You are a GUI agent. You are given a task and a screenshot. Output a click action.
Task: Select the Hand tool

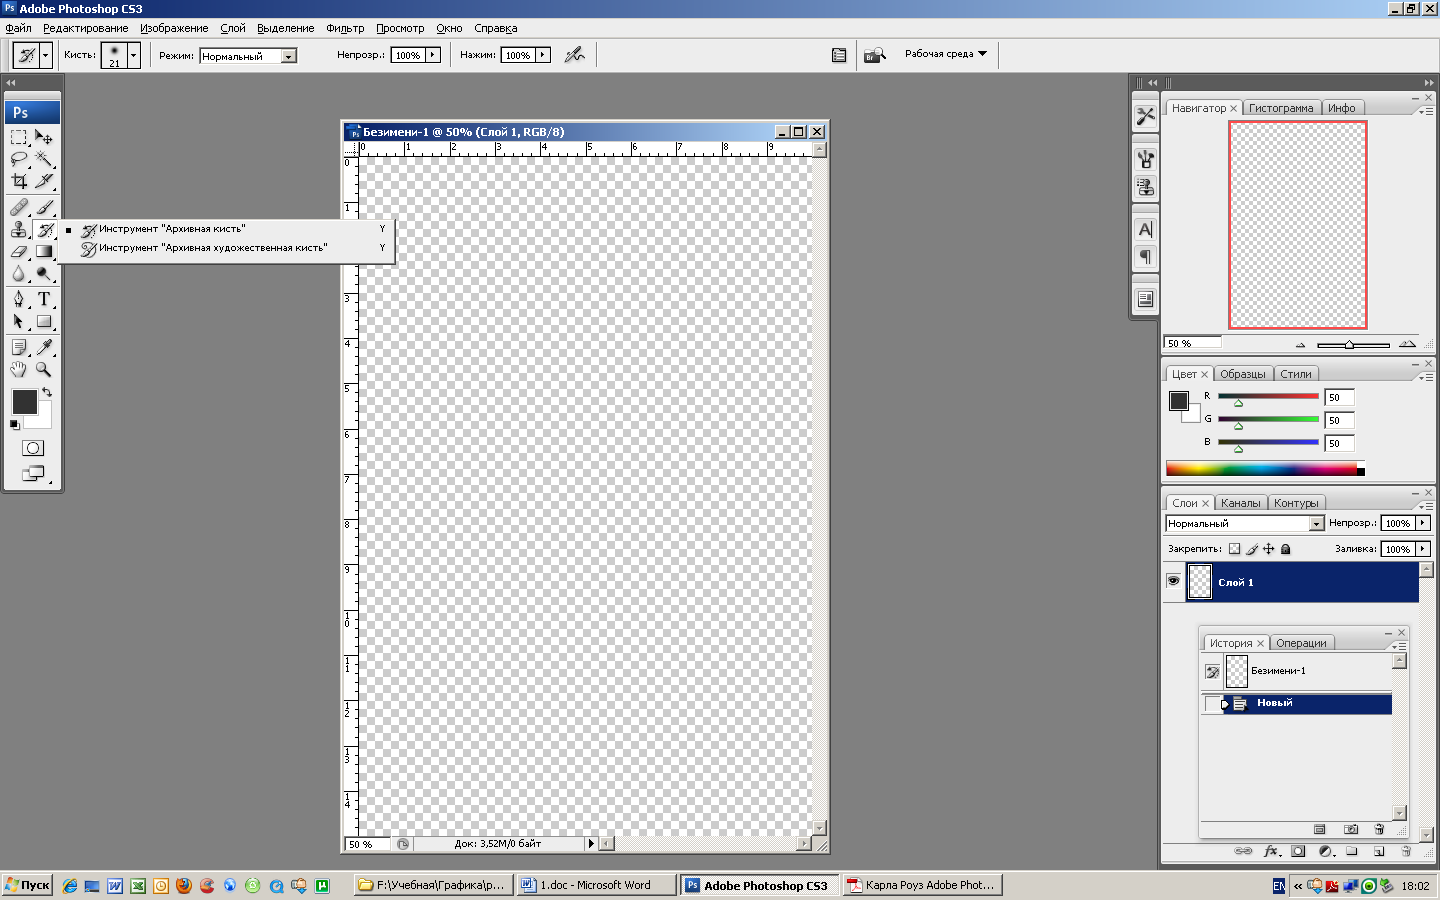coord(19,369)
